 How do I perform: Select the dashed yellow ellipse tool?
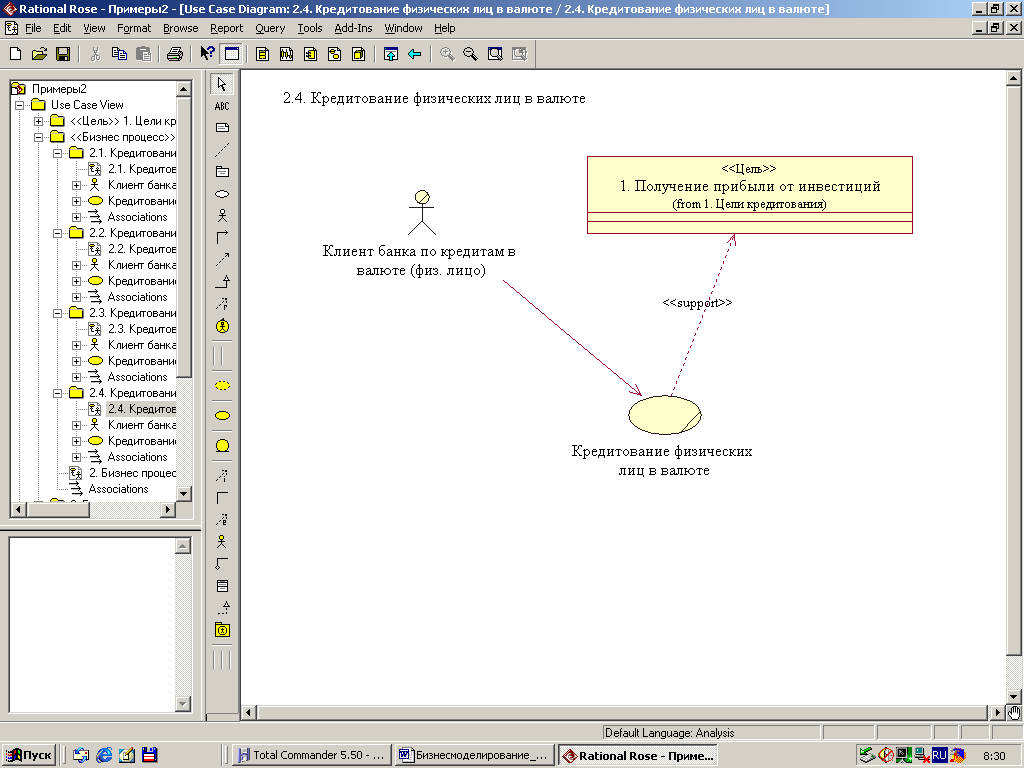[x=222, y=385]
